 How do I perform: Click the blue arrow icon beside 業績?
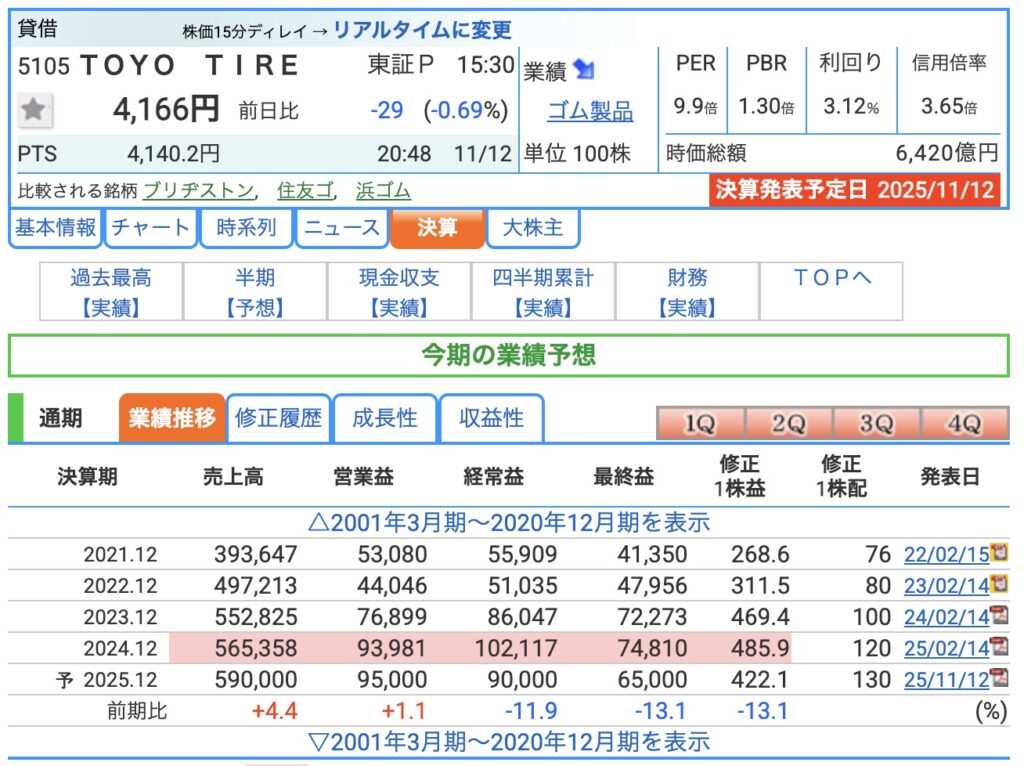[x=585, y=70]
